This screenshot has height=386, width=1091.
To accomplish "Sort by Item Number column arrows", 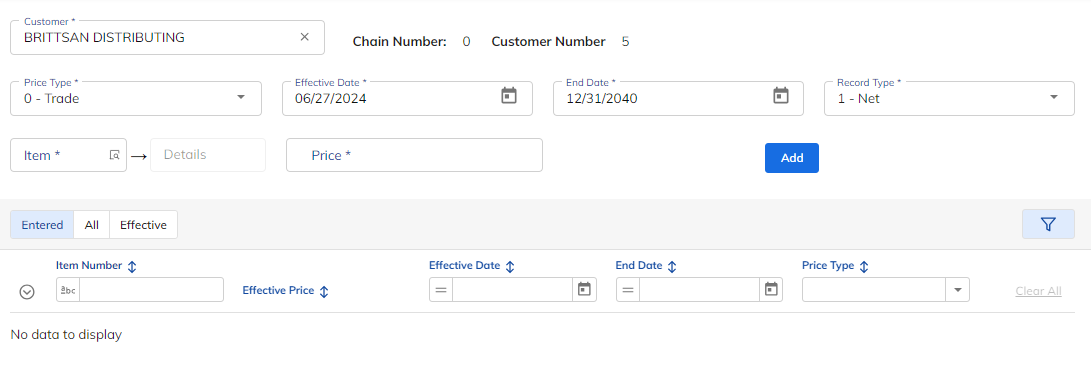I will (132, 266).
